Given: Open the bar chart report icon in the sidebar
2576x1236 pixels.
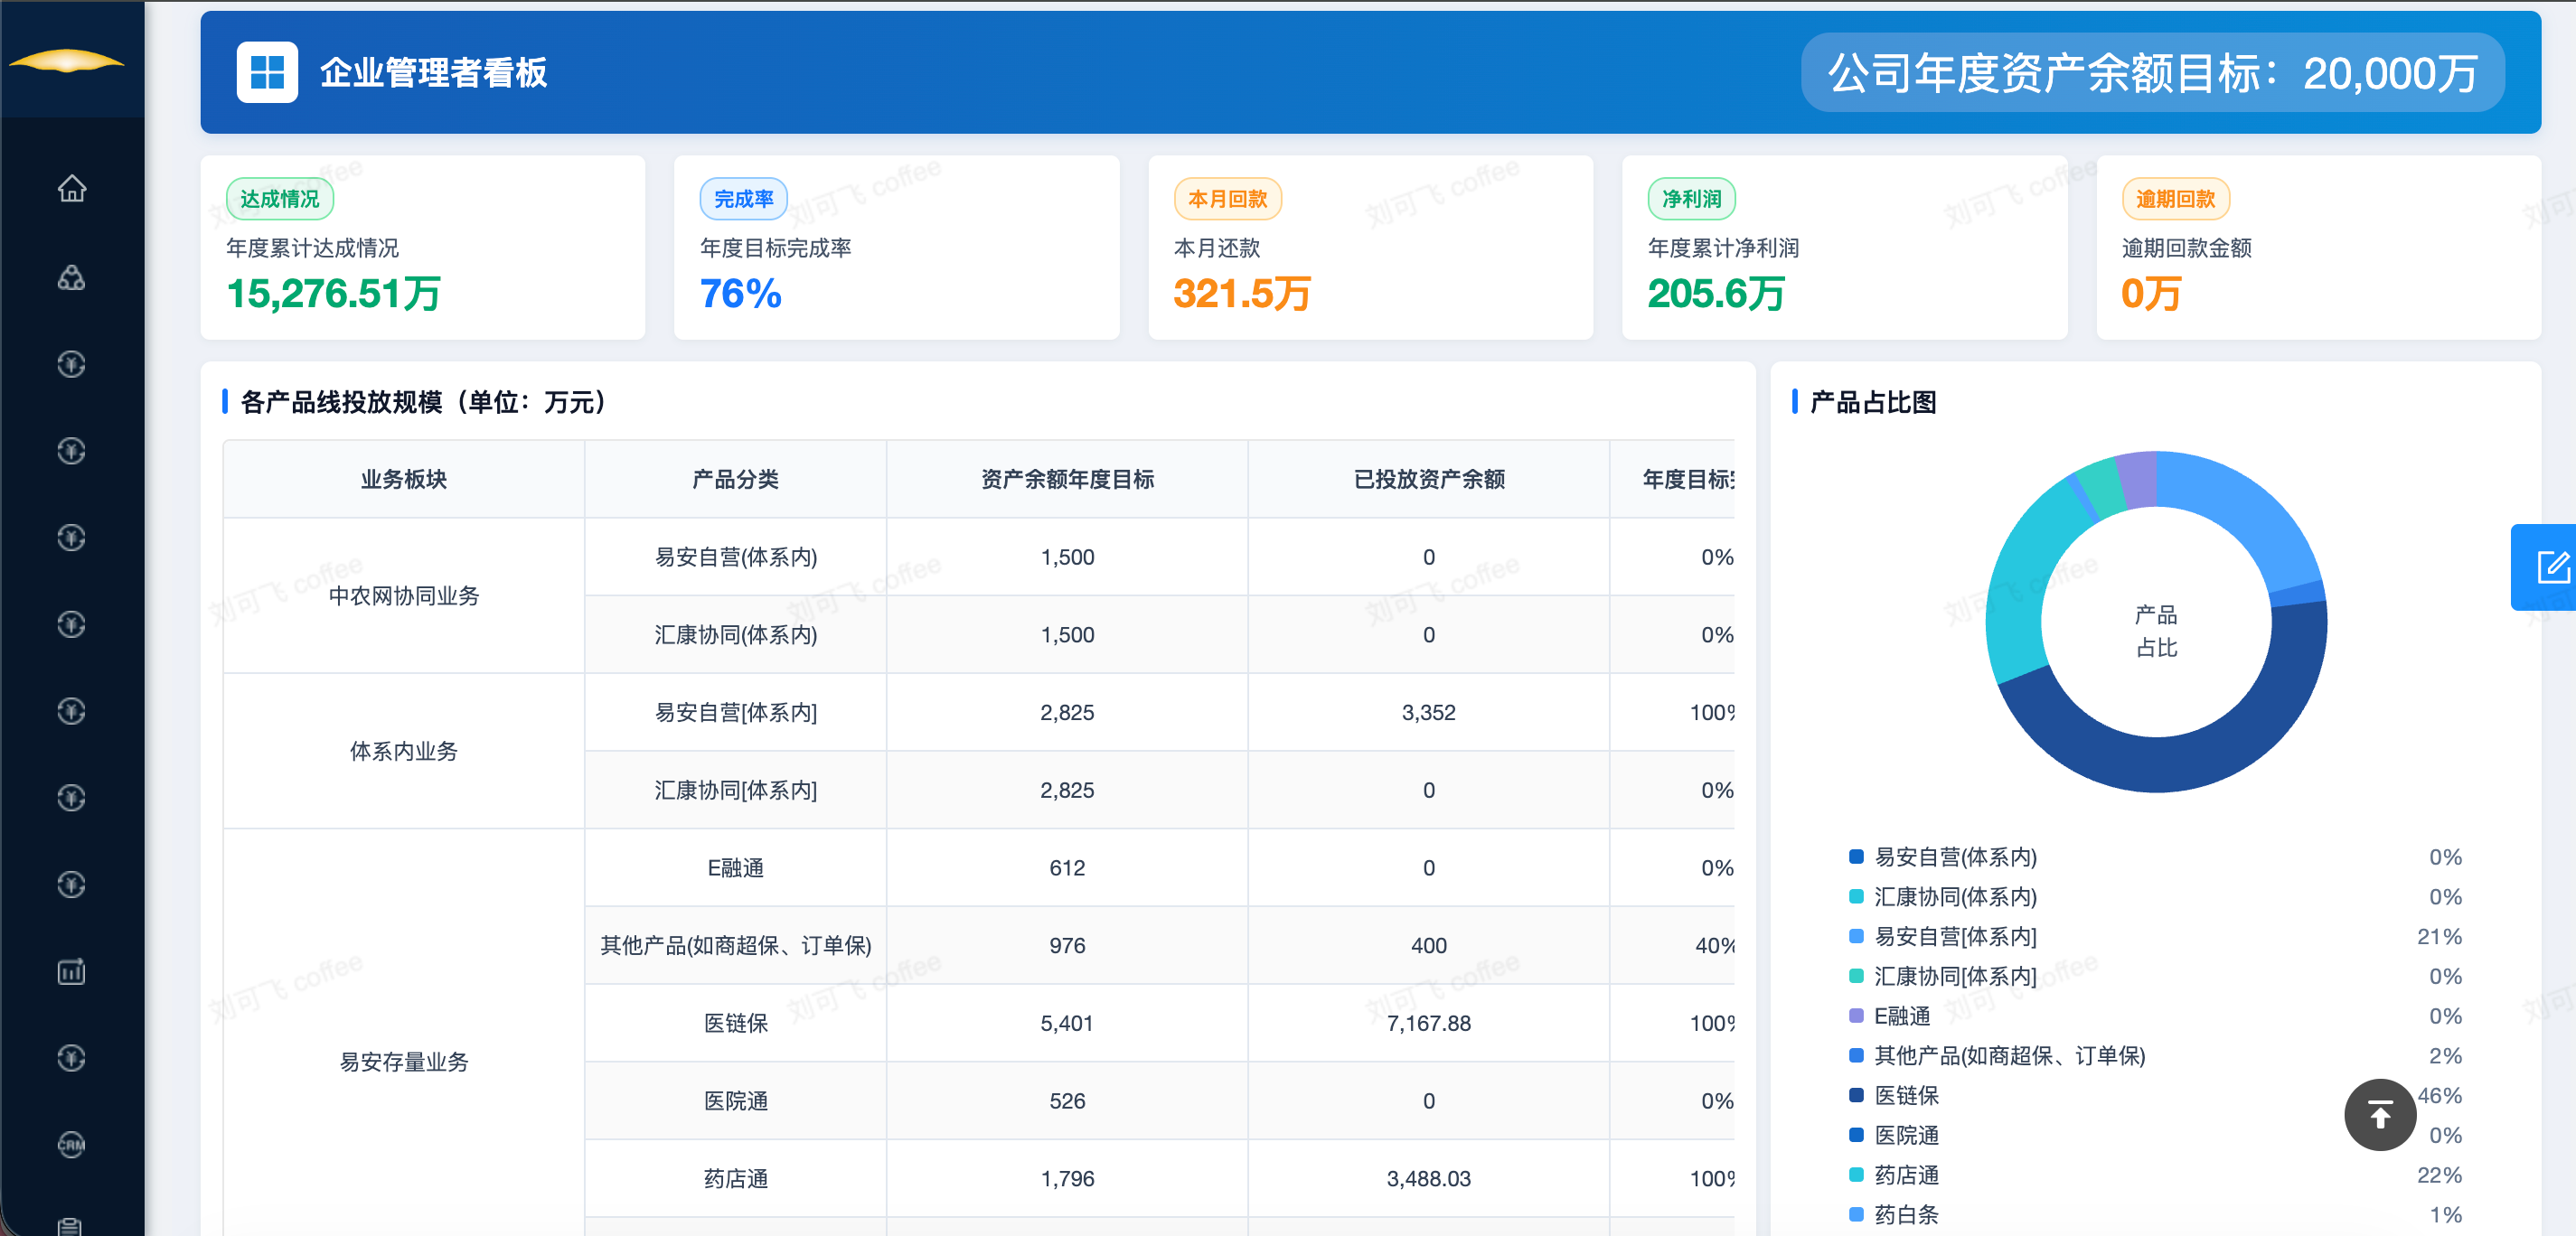Looking at the screenshot, I should 71,971.
